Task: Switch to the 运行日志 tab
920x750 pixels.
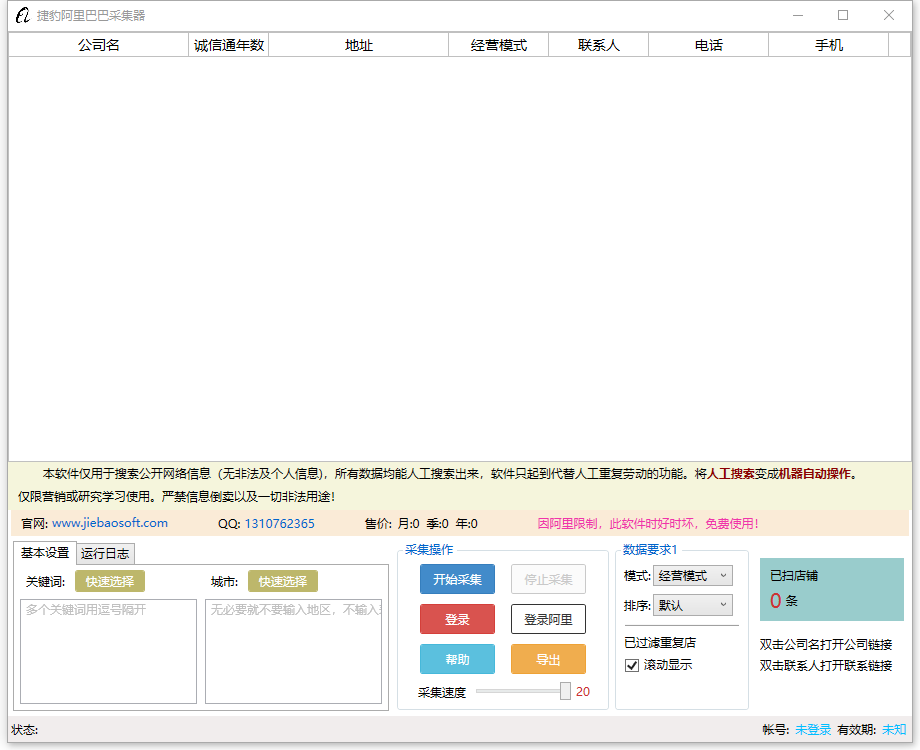Action: 105,553
